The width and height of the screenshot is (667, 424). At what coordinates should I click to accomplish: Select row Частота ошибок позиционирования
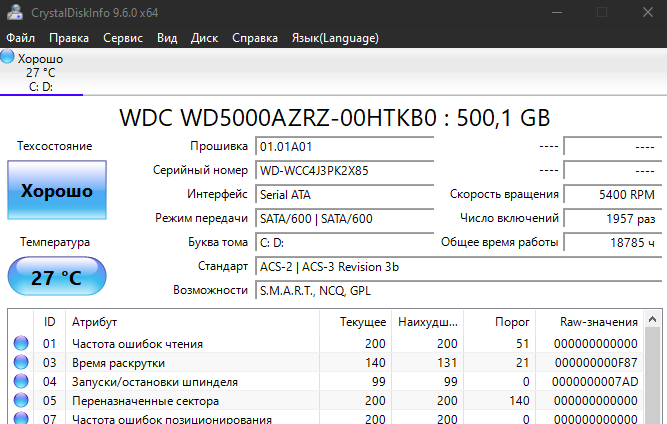point(326,417)
